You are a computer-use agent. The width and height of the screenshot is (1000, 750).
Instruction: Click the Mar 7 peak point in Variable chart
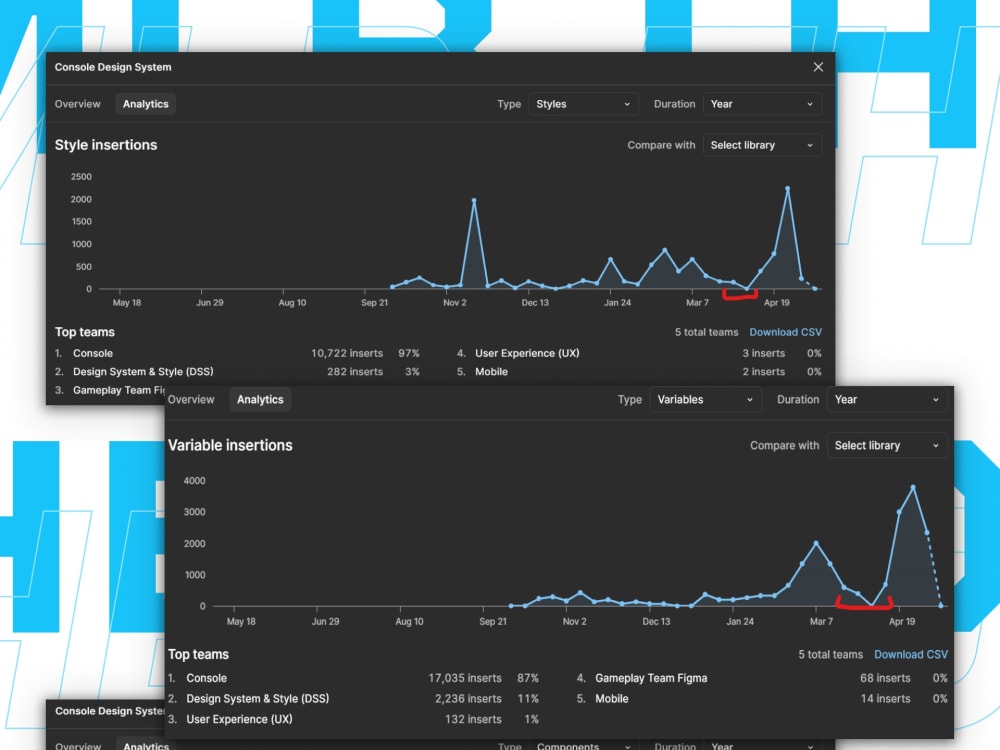816,543
